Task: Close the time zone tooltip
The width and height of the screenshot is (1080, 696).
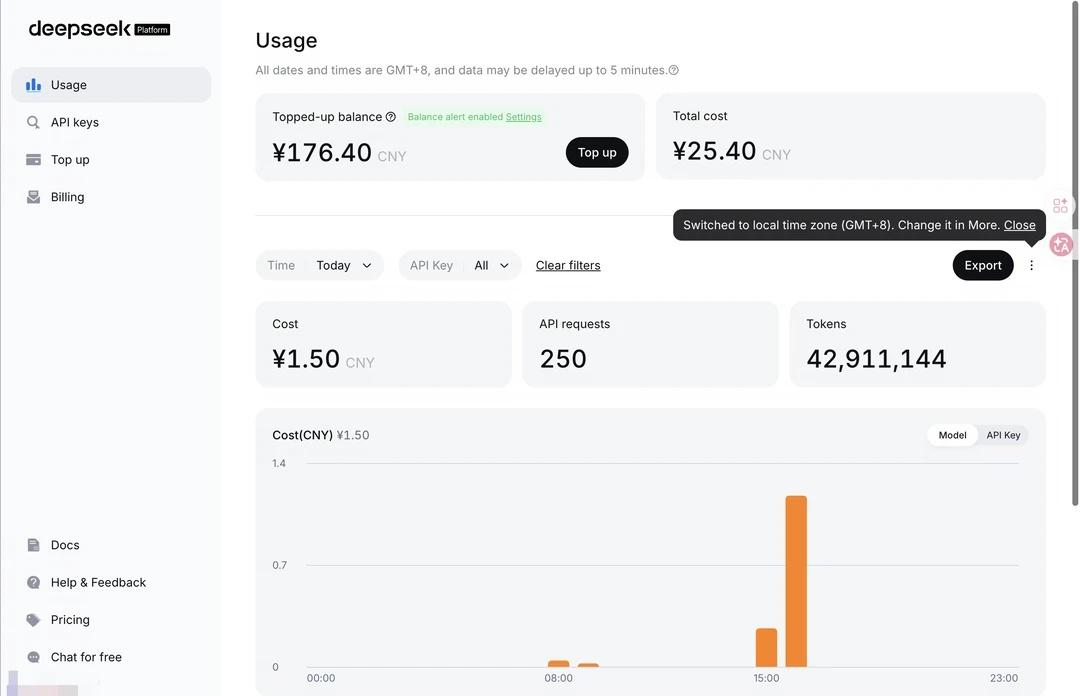Action: point(1019,225)
